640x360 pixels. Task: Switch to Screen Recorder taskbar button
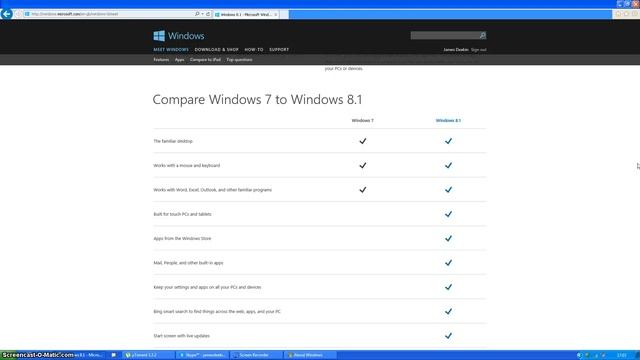256,355
